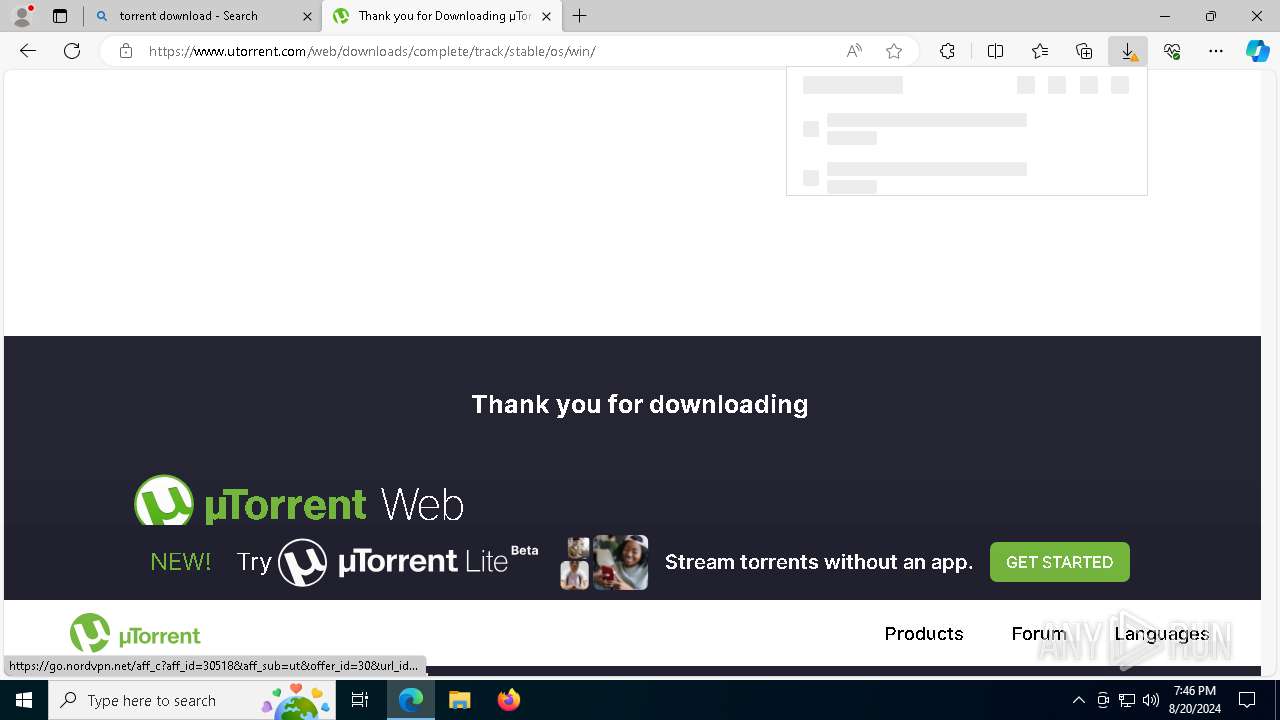Open tab actions menu
Image resolution: width=1280 pixels, height=720 pixels.
point(60,16)
